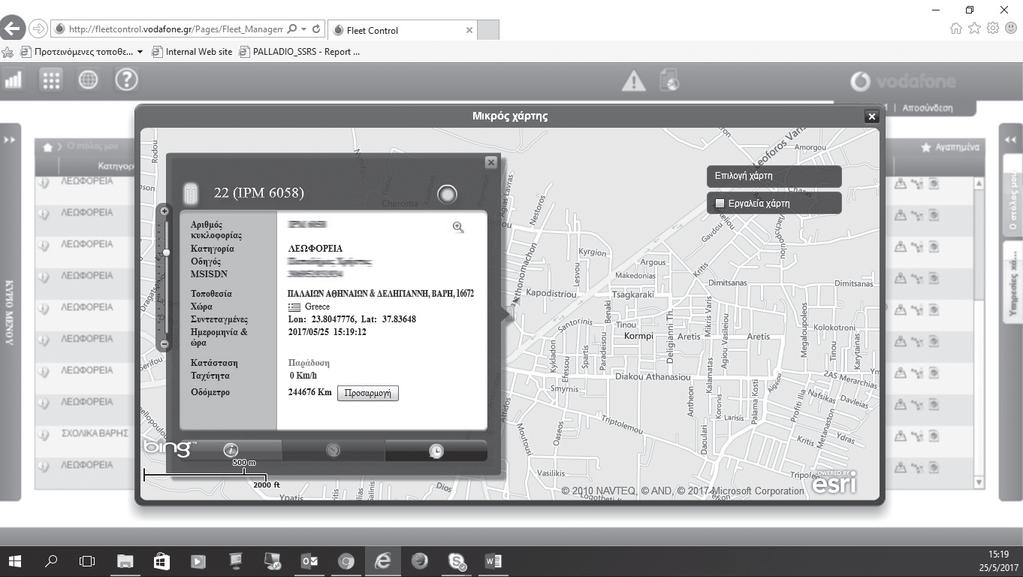Open the Ο στόλος μου side tab
Image resolution: width=1023 pixels, height=577 pixels.
point(1013,194)
